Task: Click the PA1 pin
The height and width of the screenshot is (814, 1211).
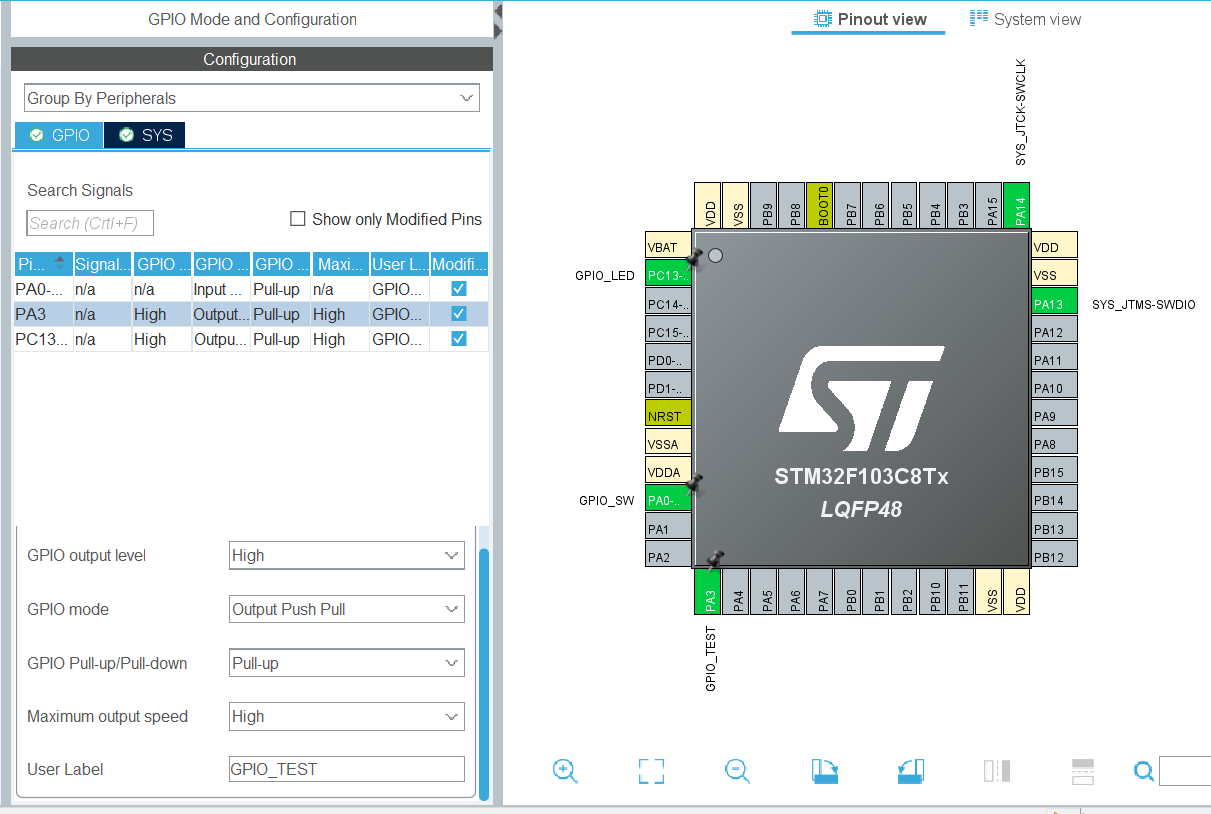Action: pos(668,528)
